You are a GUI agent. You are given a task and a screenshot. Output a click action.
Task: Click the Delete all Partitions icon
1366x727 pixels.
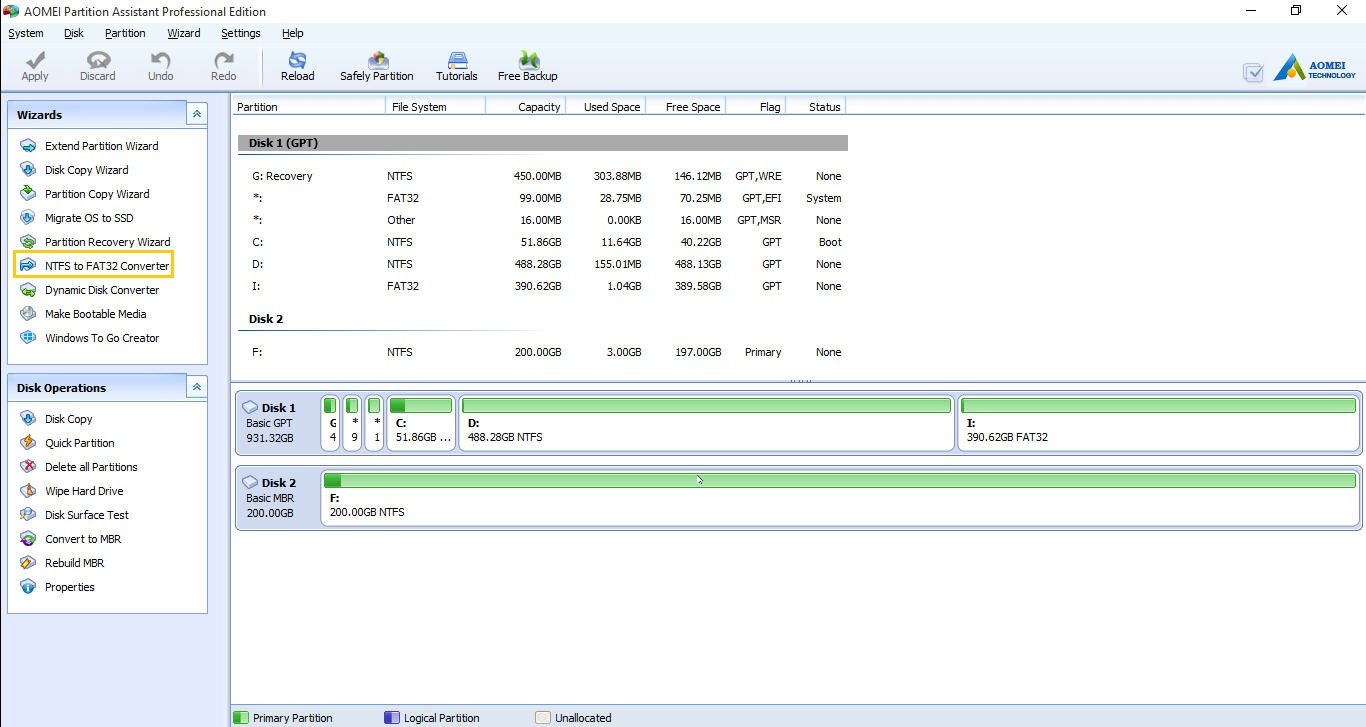coord(28,467)
